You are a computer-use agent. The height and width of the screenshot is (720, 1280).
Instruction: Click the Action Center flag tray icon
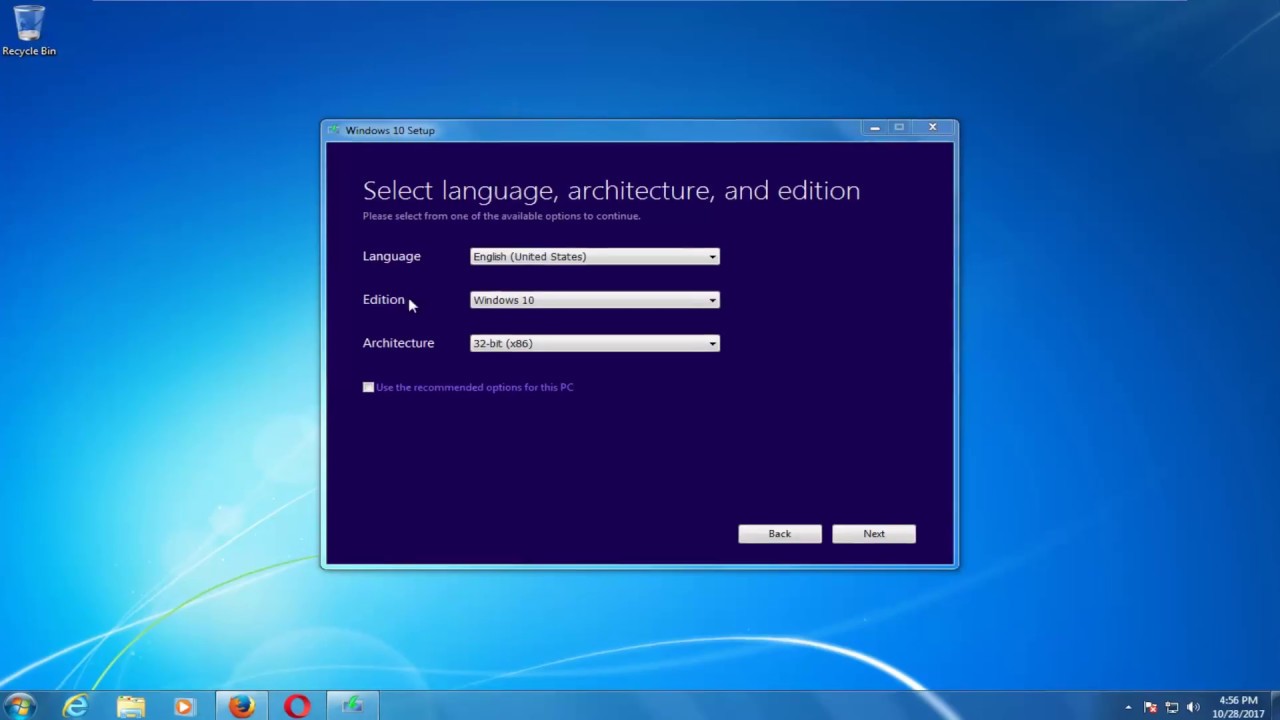tap(1150, 707)
